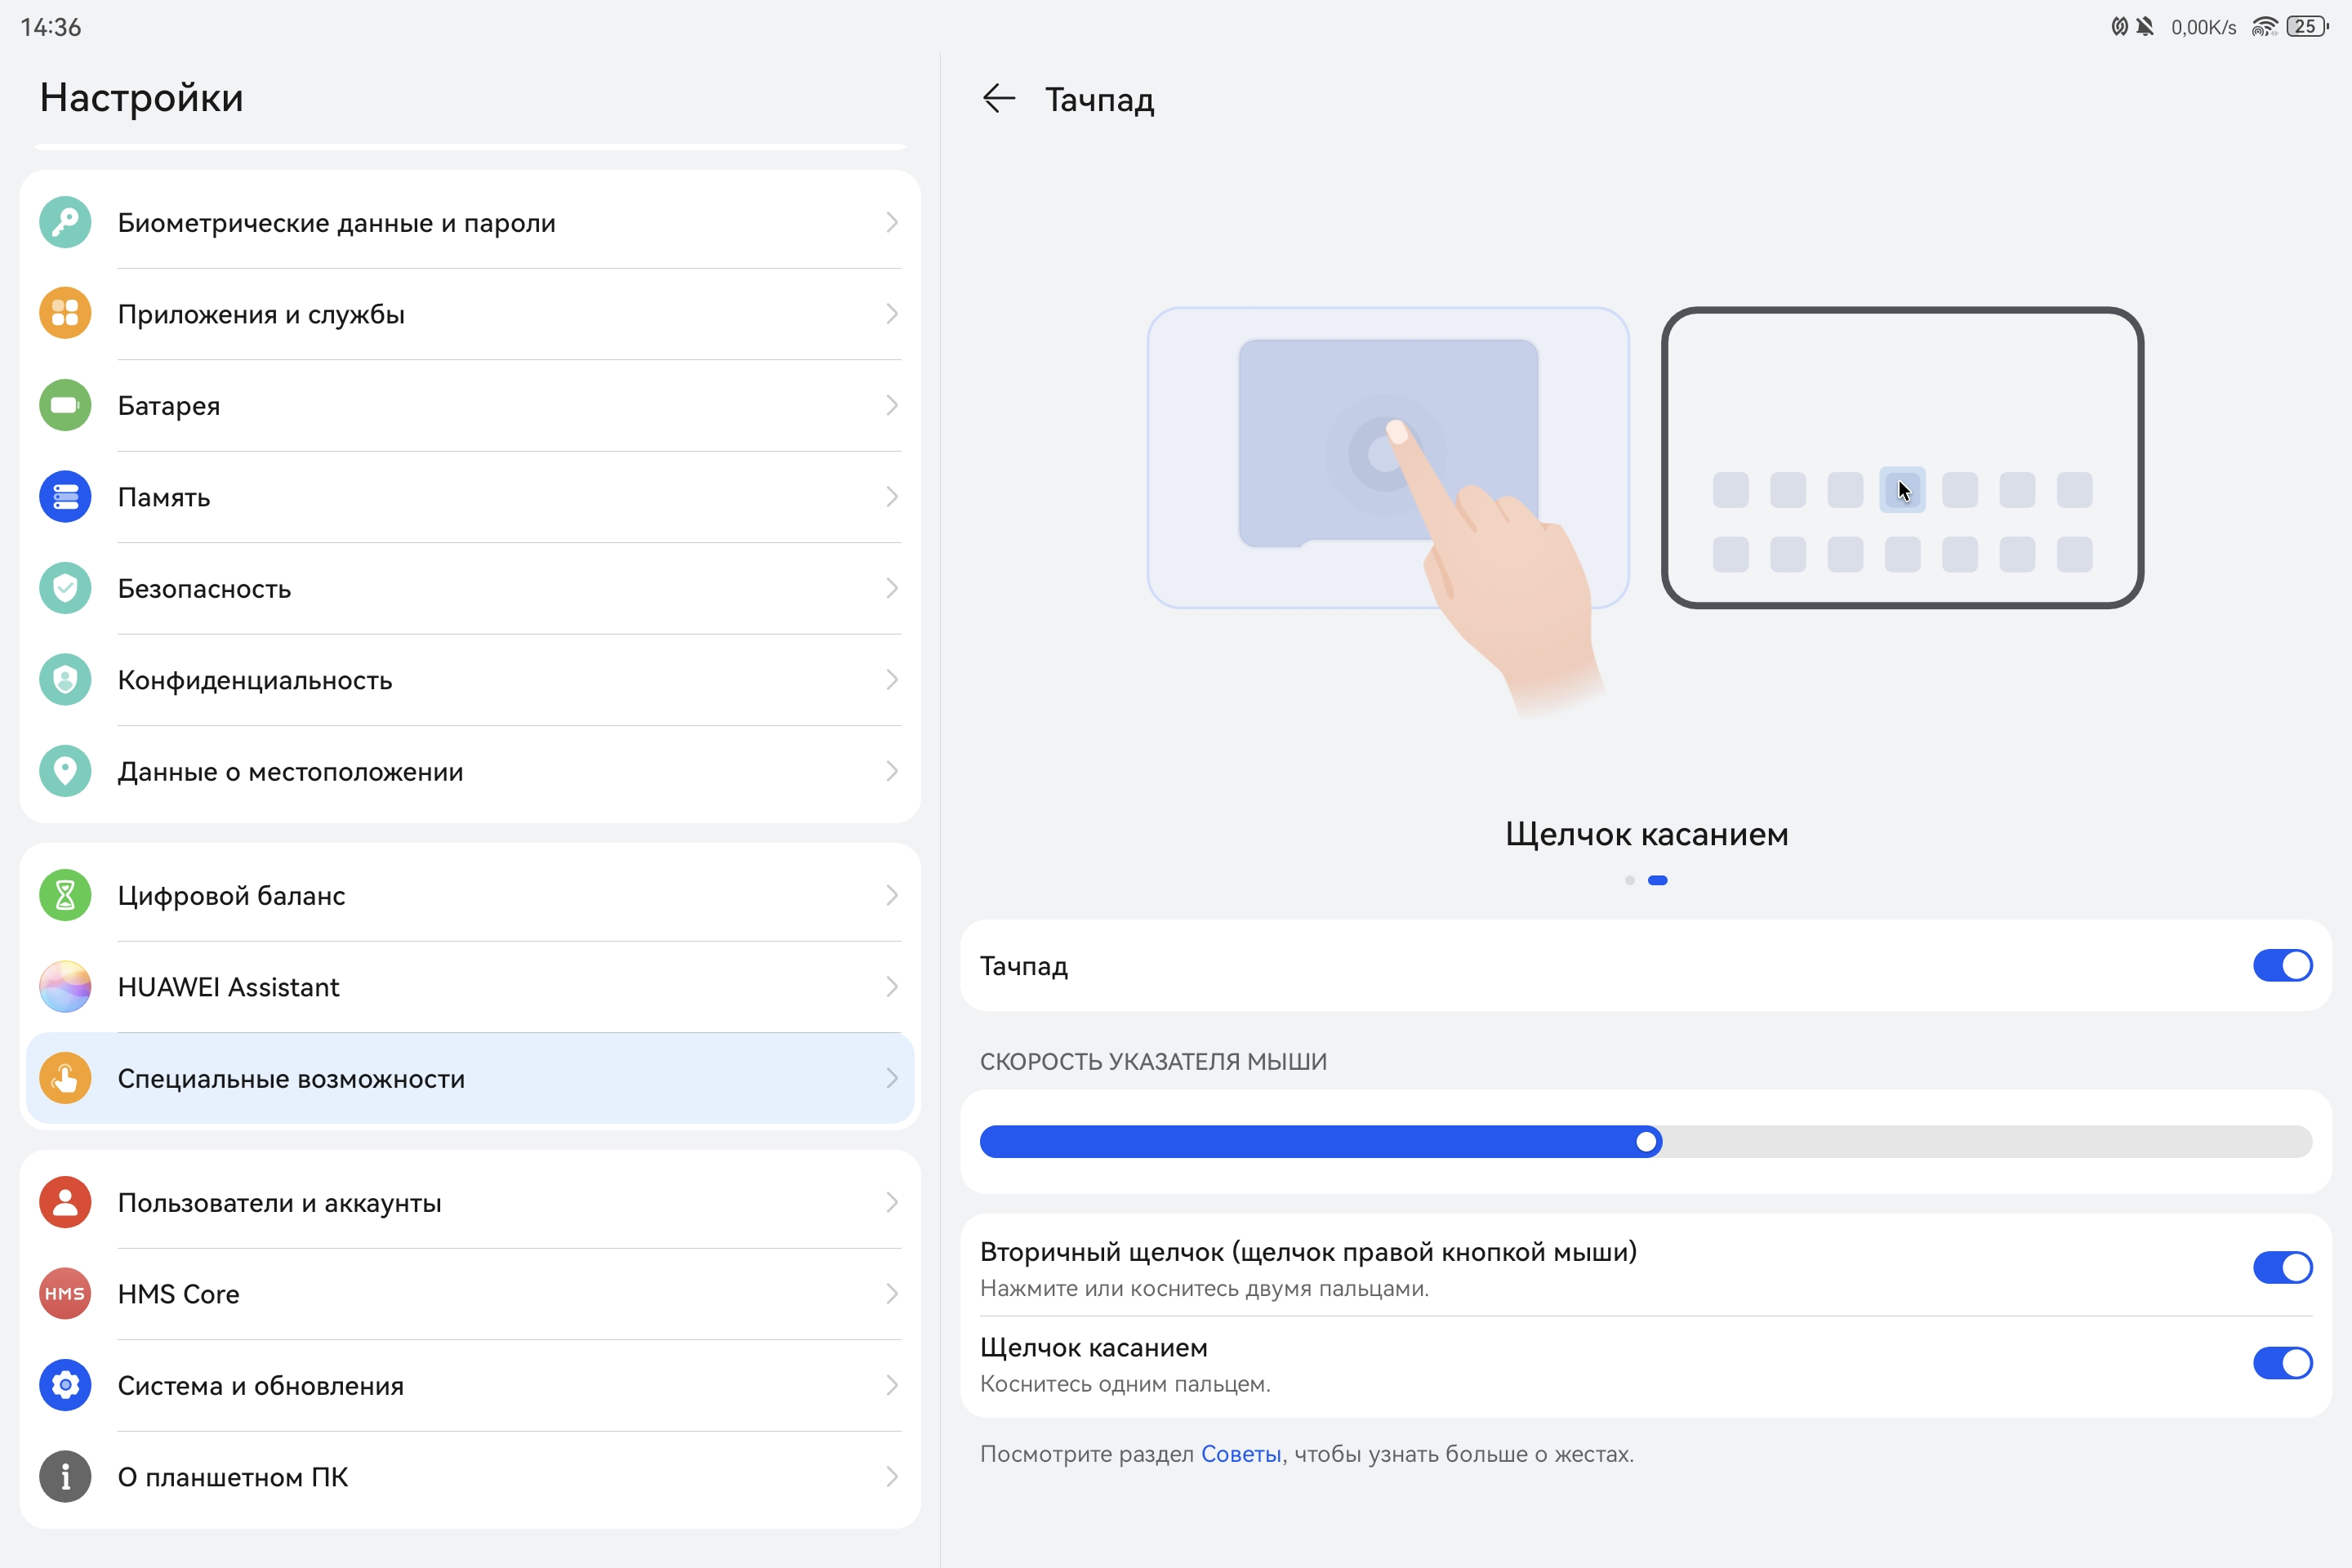This screenshot has height=1568, width=2352.
Task: Click the Система и обновления gear icon
Action: (65, 1385)
